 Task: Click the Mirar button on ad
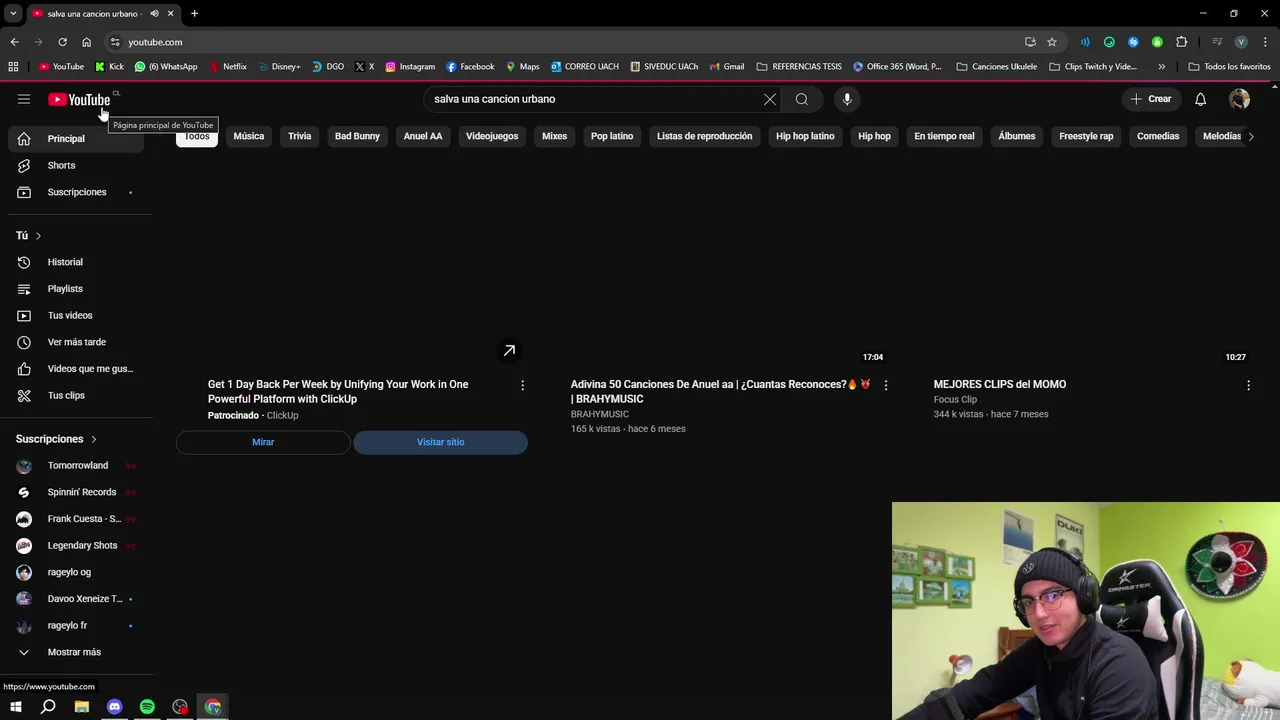[263, 442]
